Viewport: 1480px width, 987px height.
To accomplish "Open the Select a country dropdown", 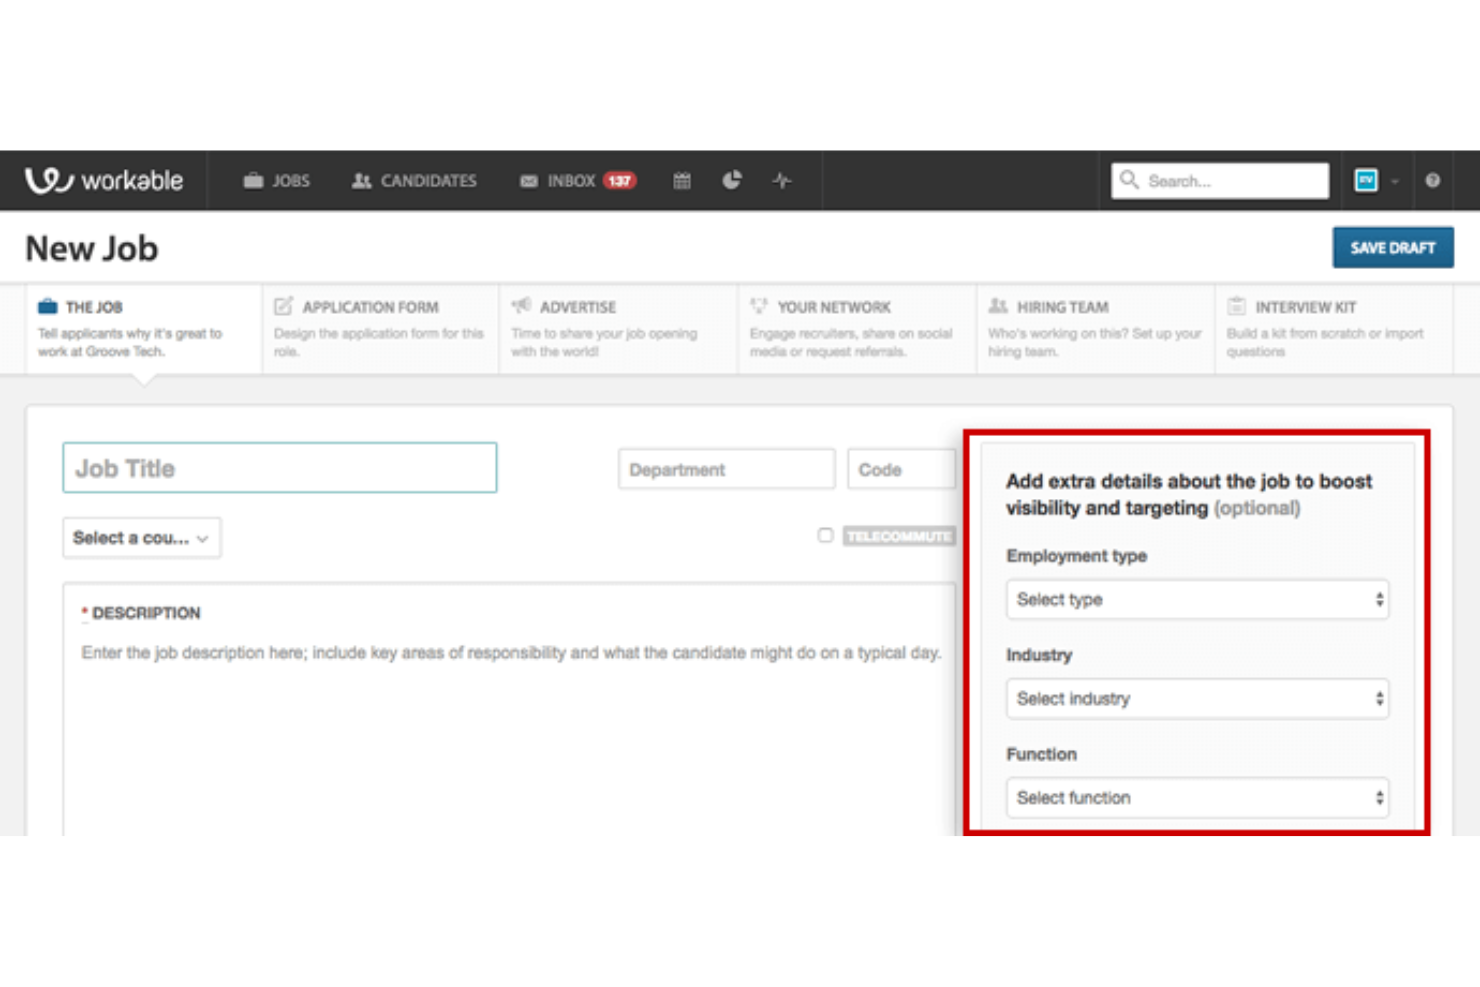I will 141,538.
